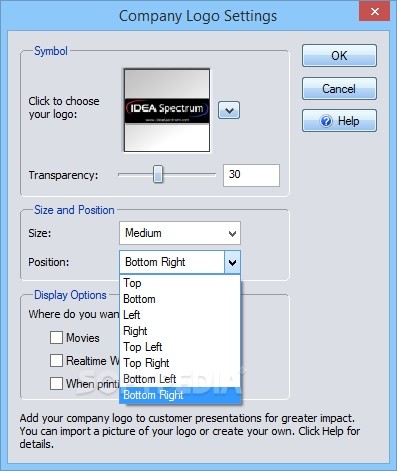Select Bottom Left position option
Screen dimensions: 397x471
pyautogui.click(x=180, y=379)
